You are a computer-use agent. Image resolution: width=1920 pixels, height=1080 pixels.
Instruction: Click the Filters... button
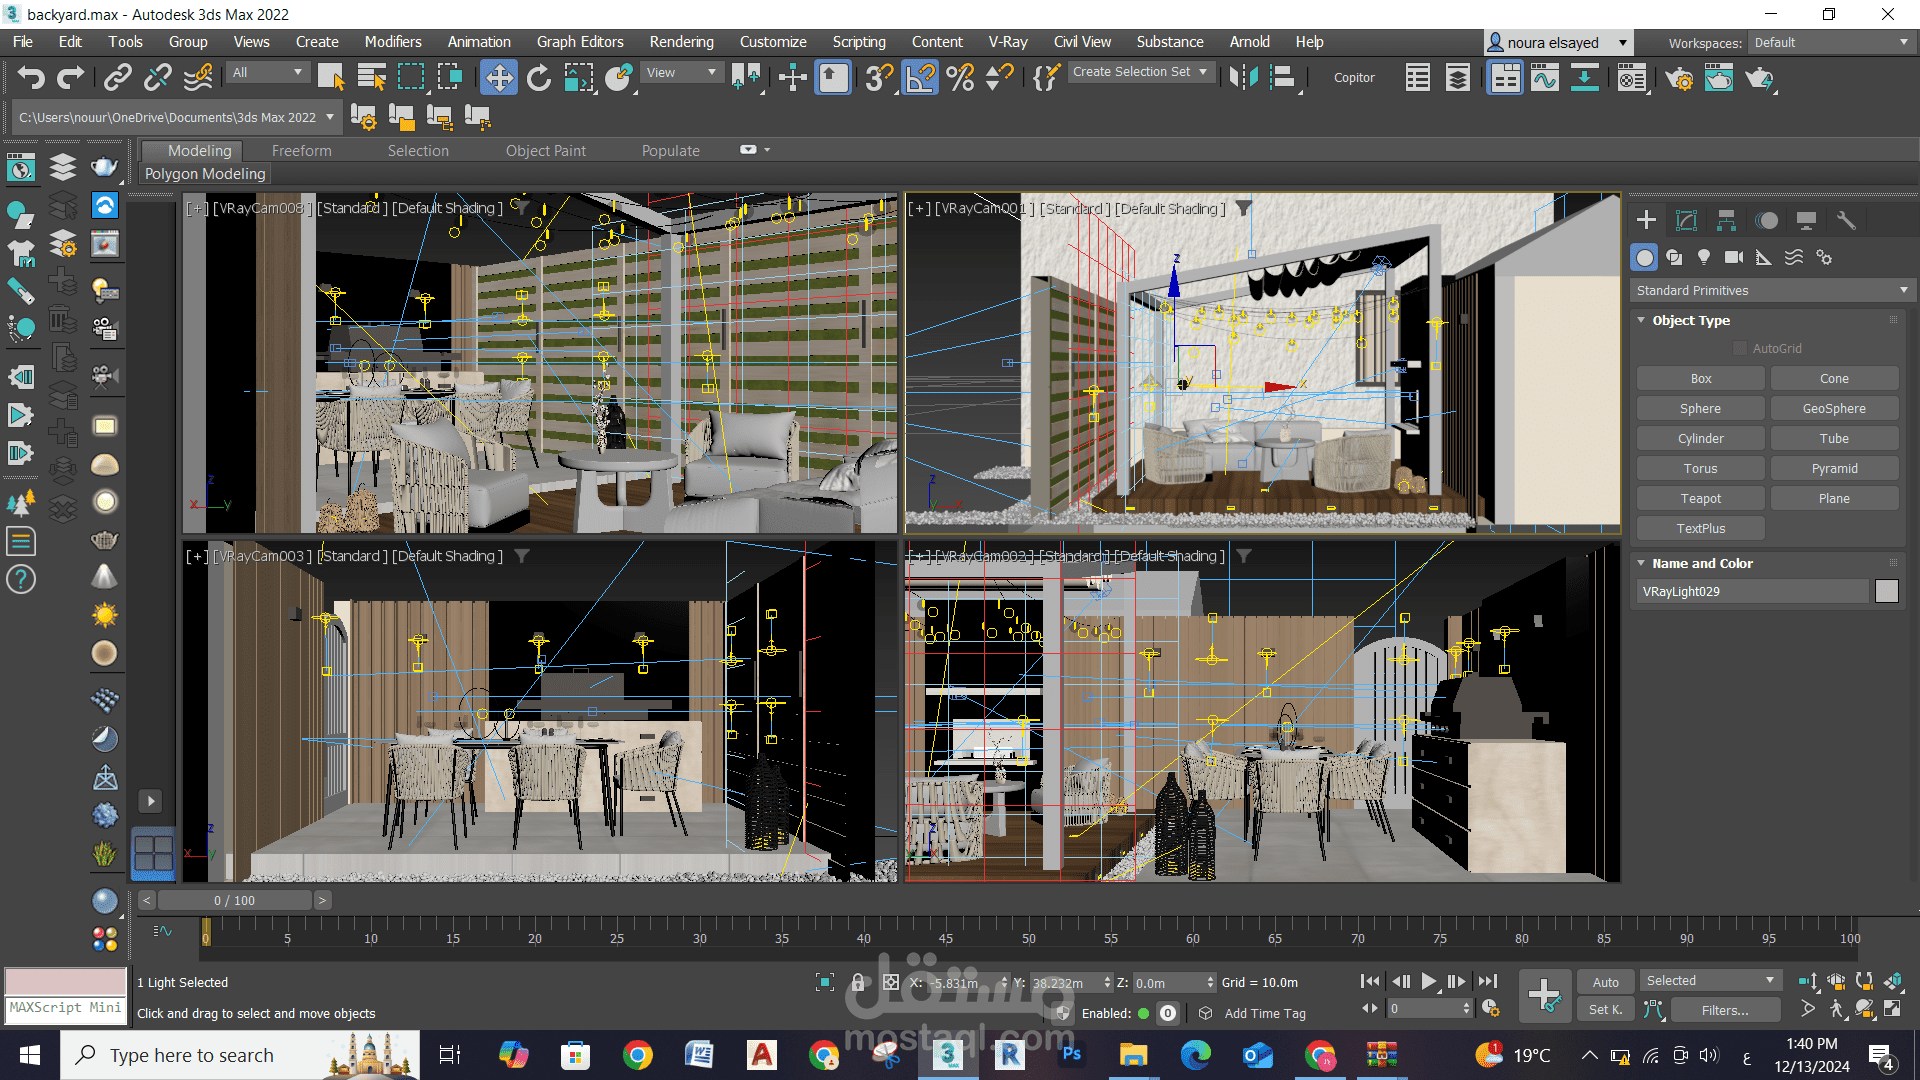point(1724,1010)
